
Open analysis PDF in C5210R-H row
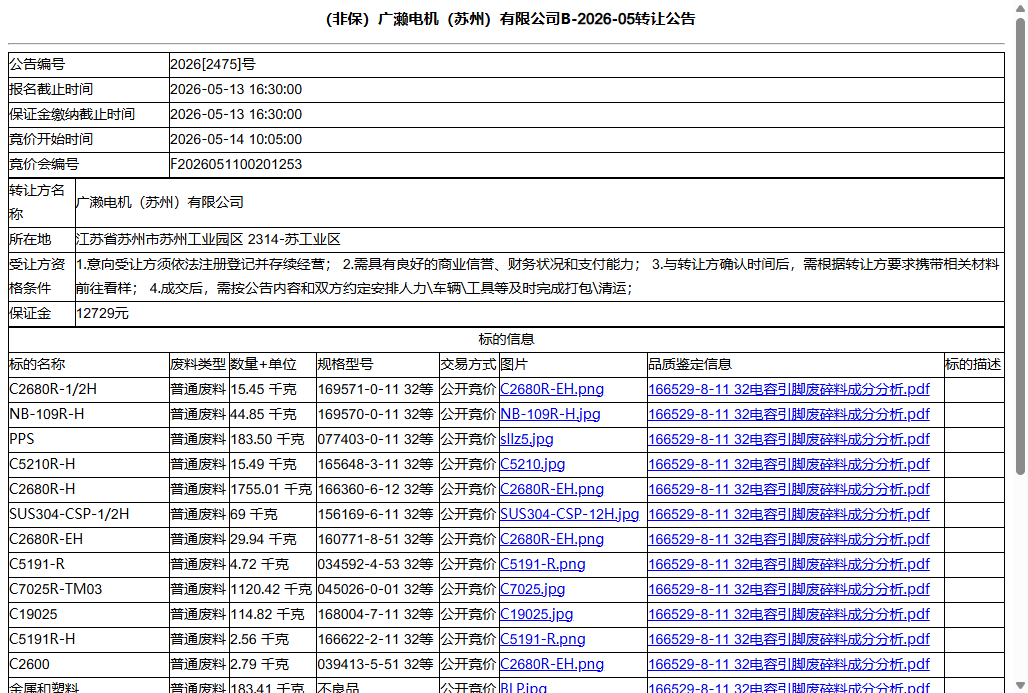[789, 464]
